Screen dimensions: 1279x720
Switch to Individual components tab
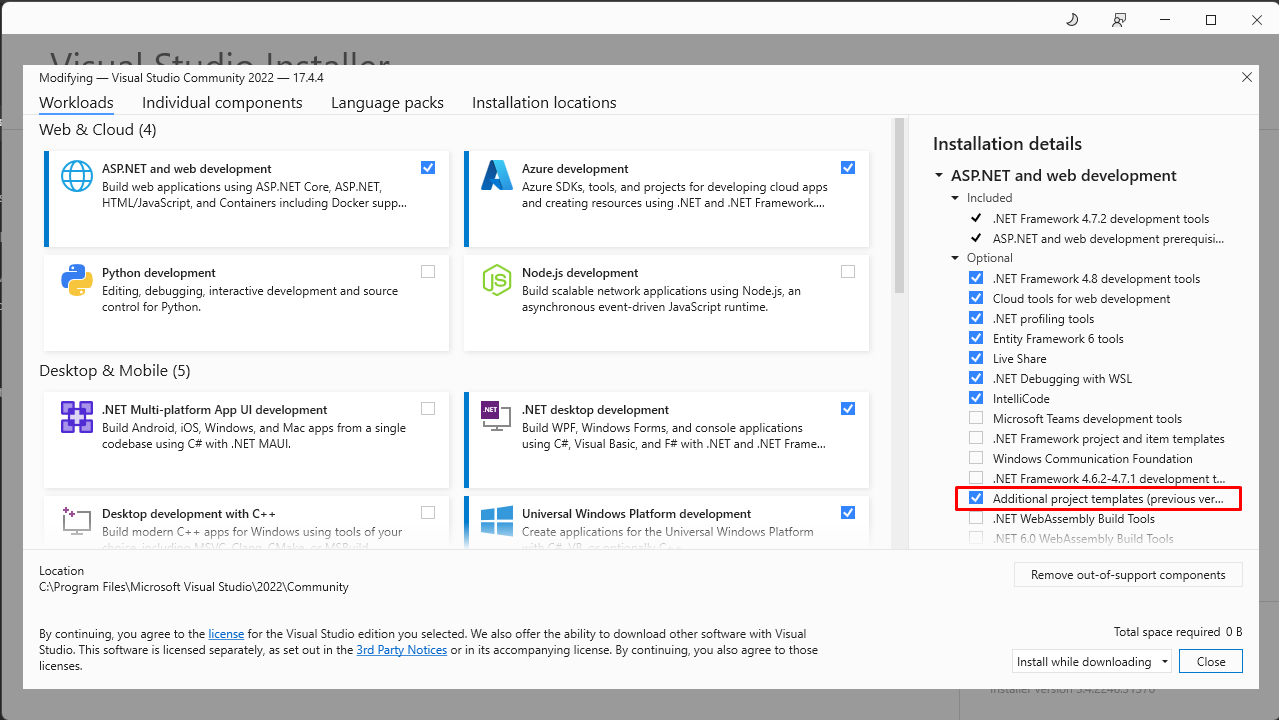(222, 102)
